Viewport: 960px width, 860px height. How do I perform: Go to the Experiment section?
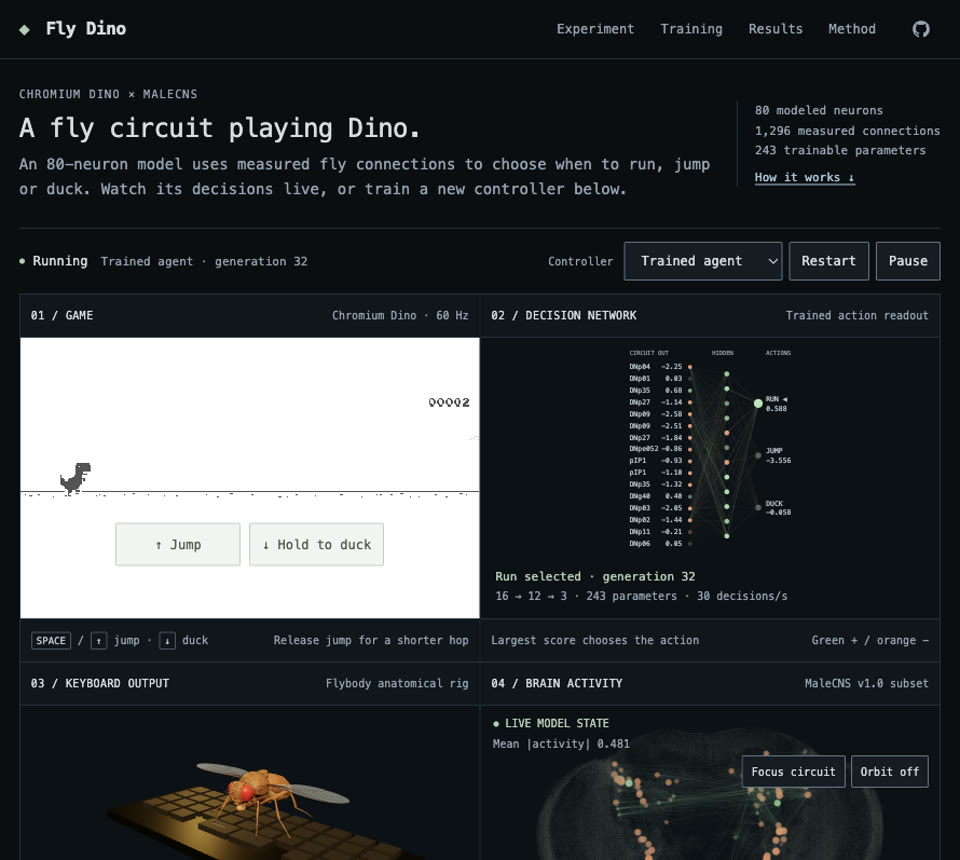click(x=595, y=29)
